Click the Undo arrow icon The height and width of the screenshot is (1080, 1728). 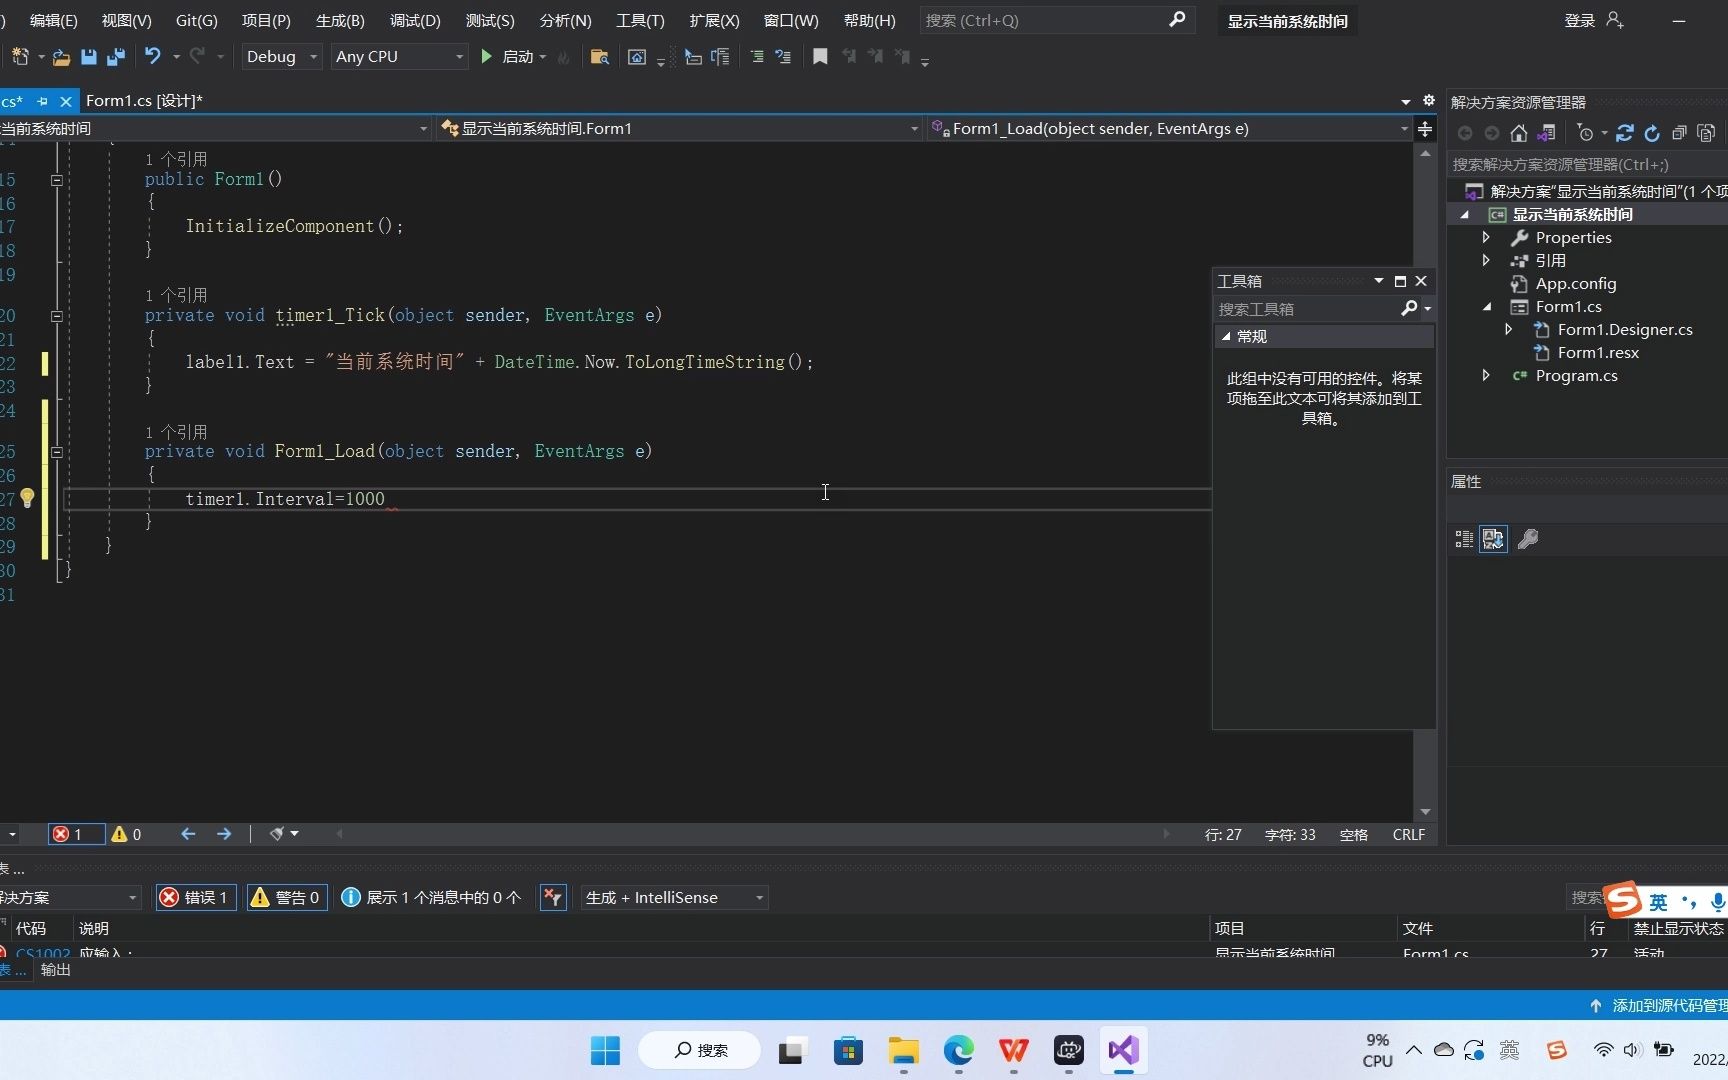click(152, 56)
